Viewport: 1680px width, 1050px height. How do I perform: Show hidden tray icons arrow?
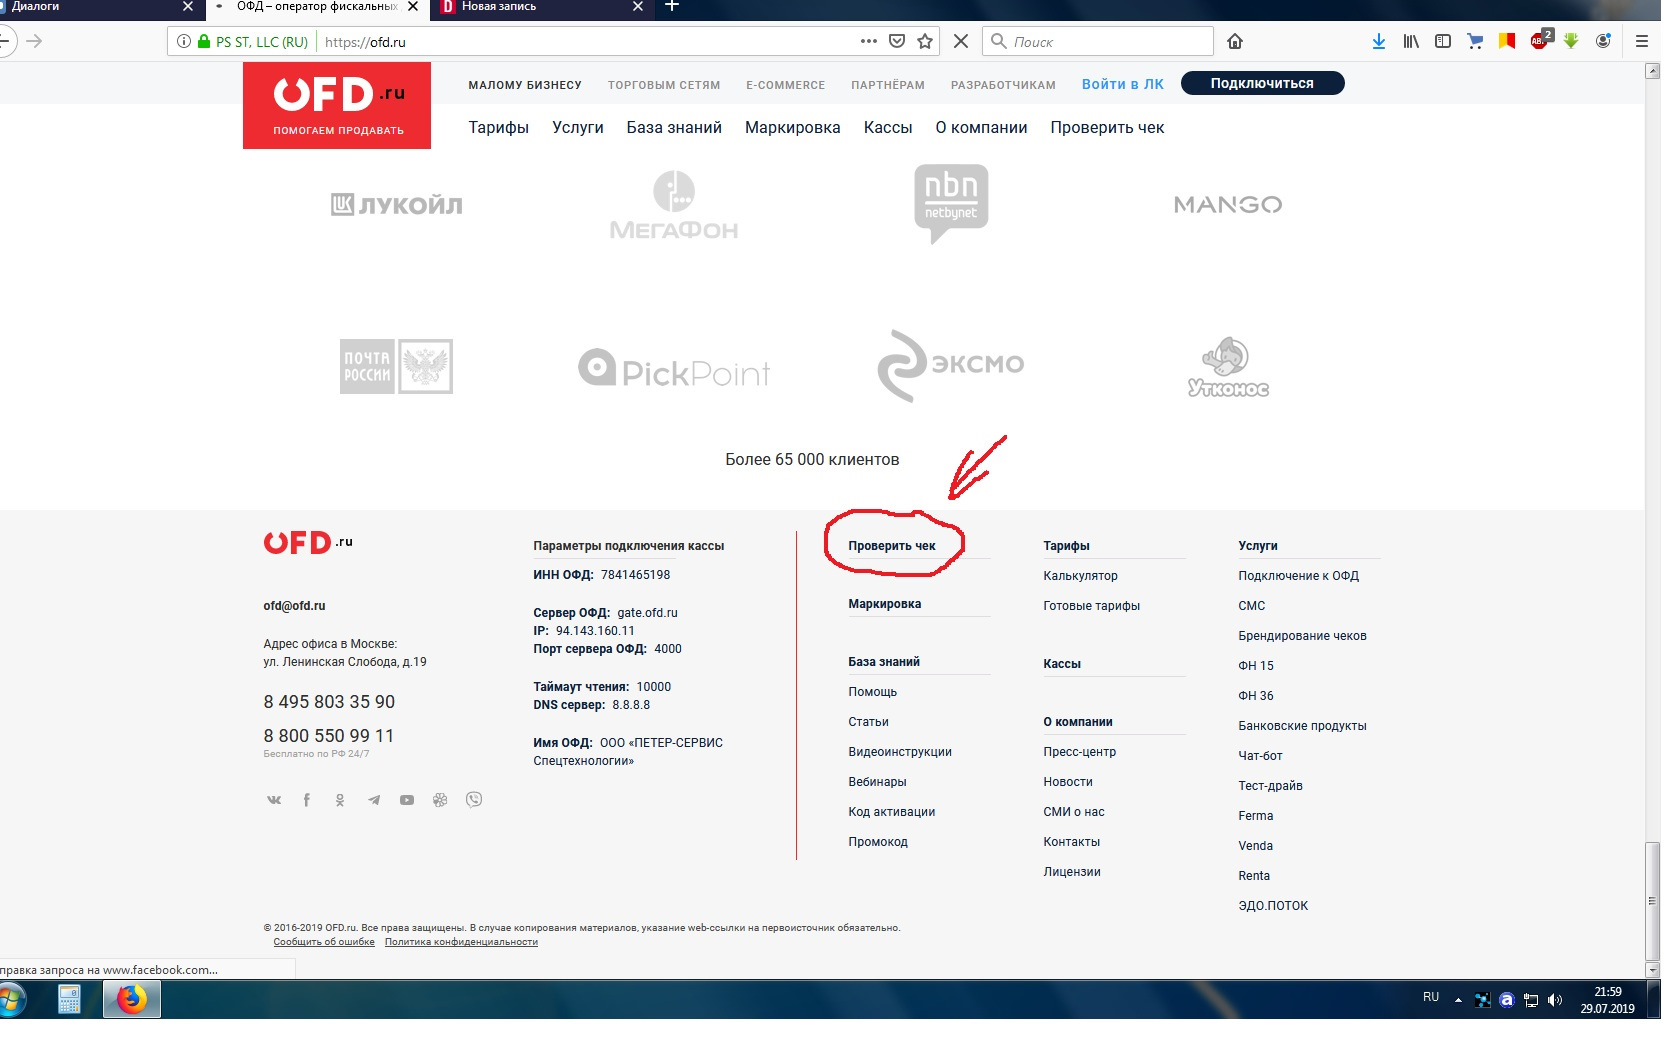1458,1000
